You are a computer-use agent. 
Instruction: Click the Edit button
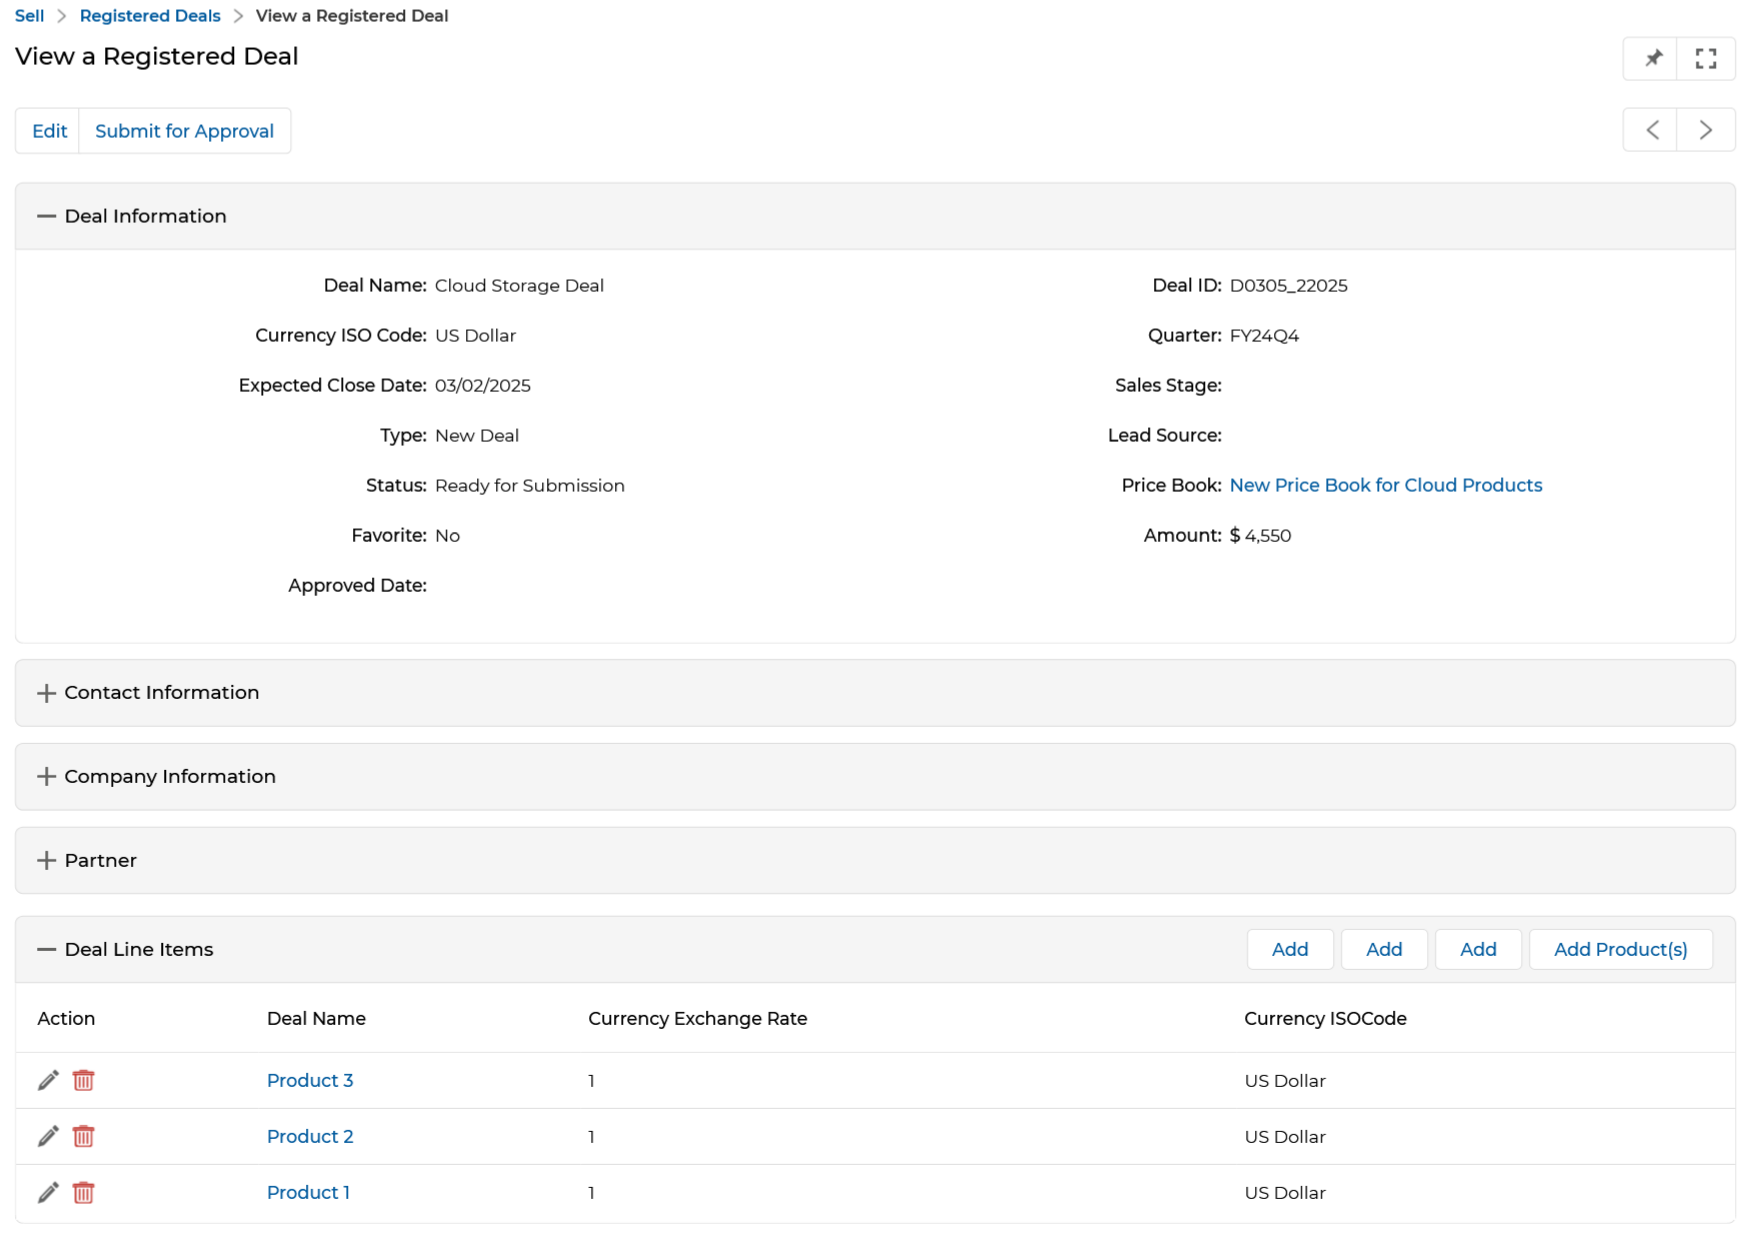click(x=49, y=131)
